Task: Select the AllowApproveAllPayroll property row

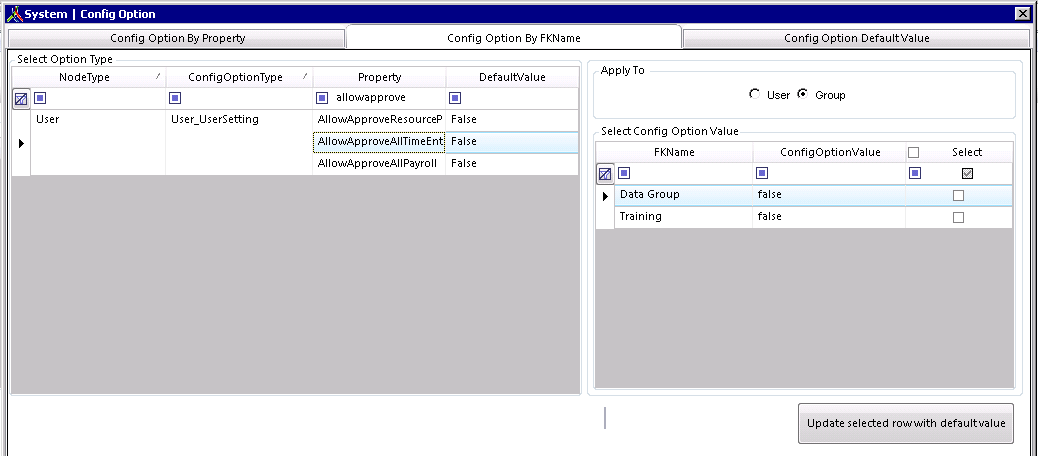Action: click(x=379, y=163)
